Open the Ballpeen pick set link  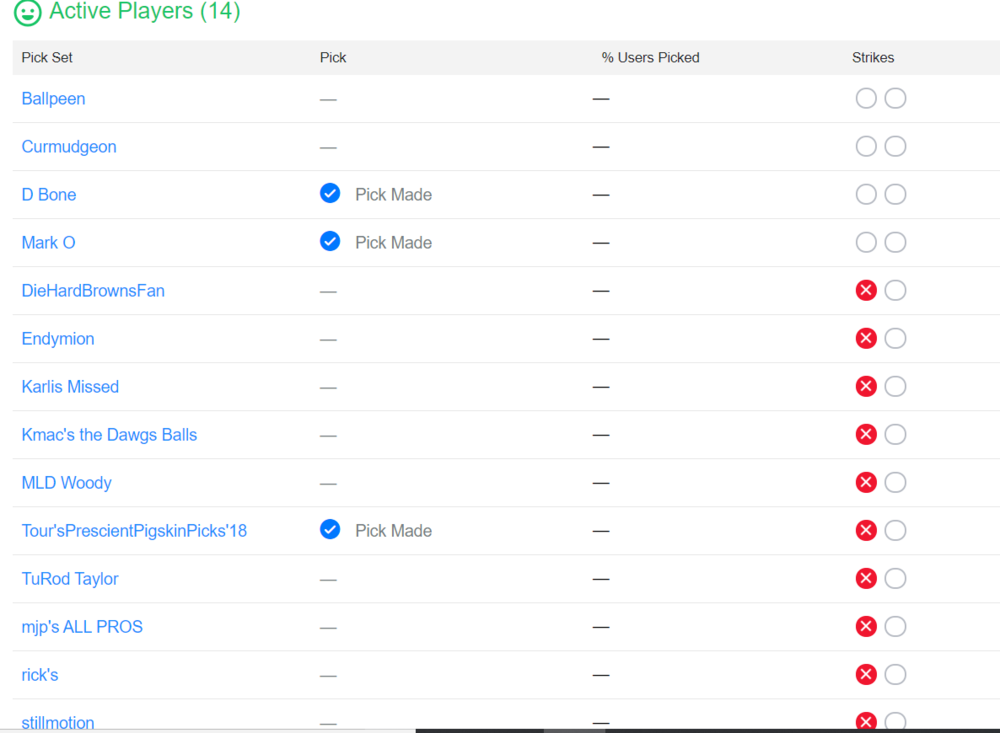tap(54, 99)
